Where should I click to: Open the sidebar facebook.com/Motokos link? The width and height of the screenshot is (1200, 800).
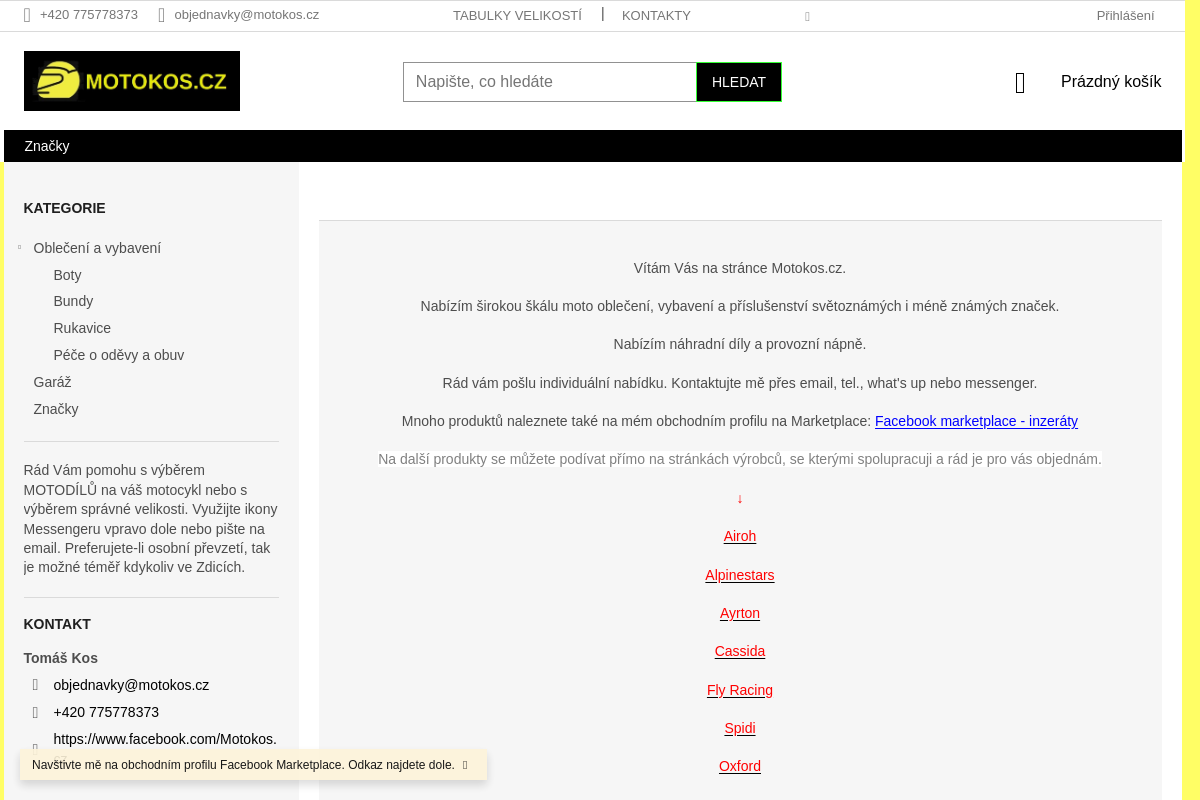click(x=165, y=739)
